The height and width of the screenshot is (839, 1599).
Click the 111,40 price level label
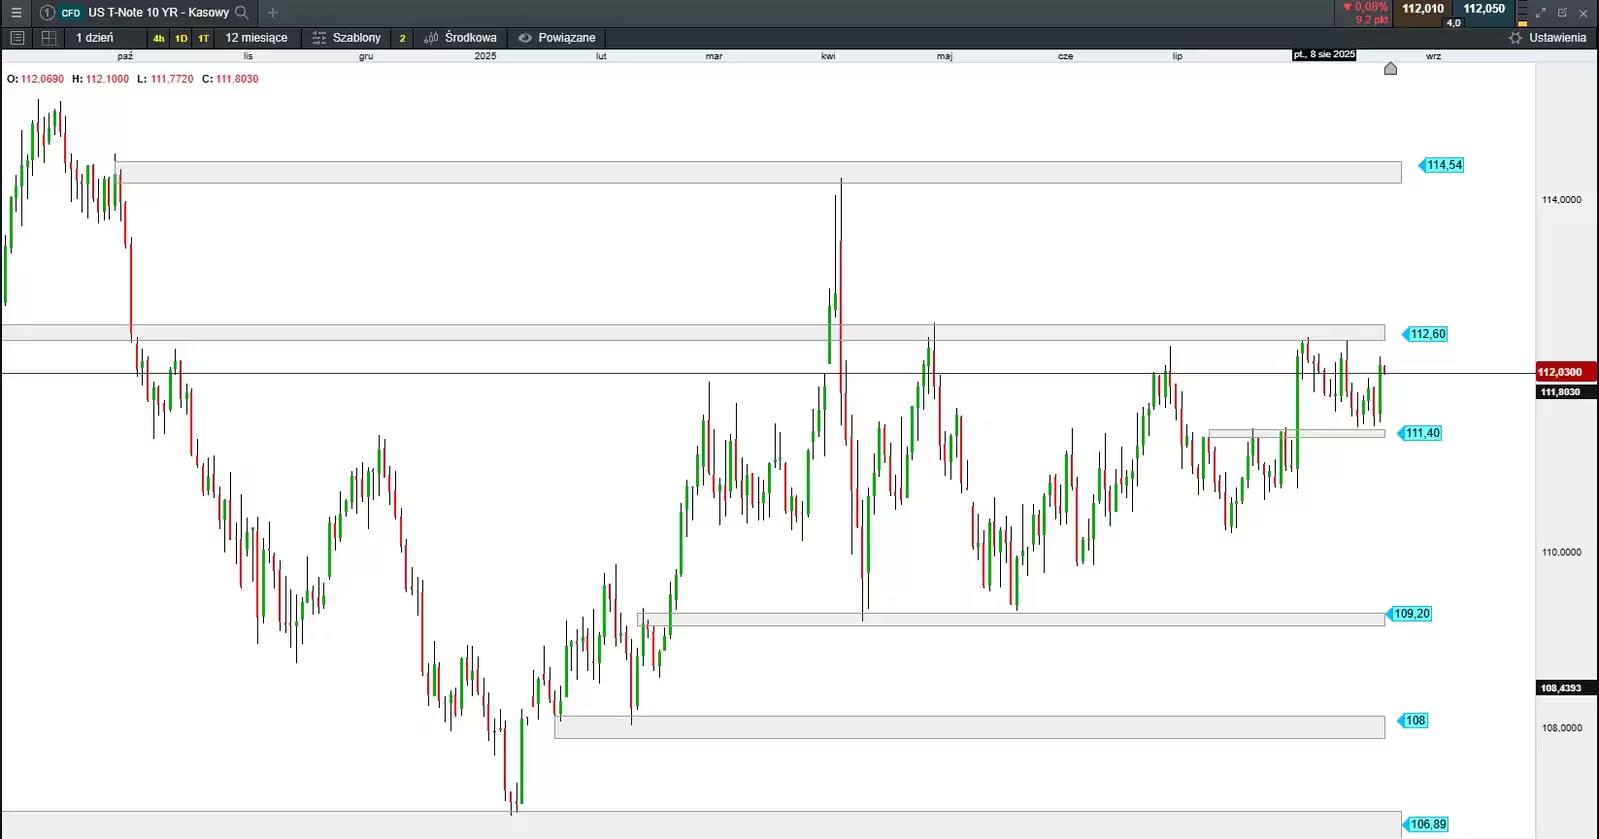pos(1421,433)
